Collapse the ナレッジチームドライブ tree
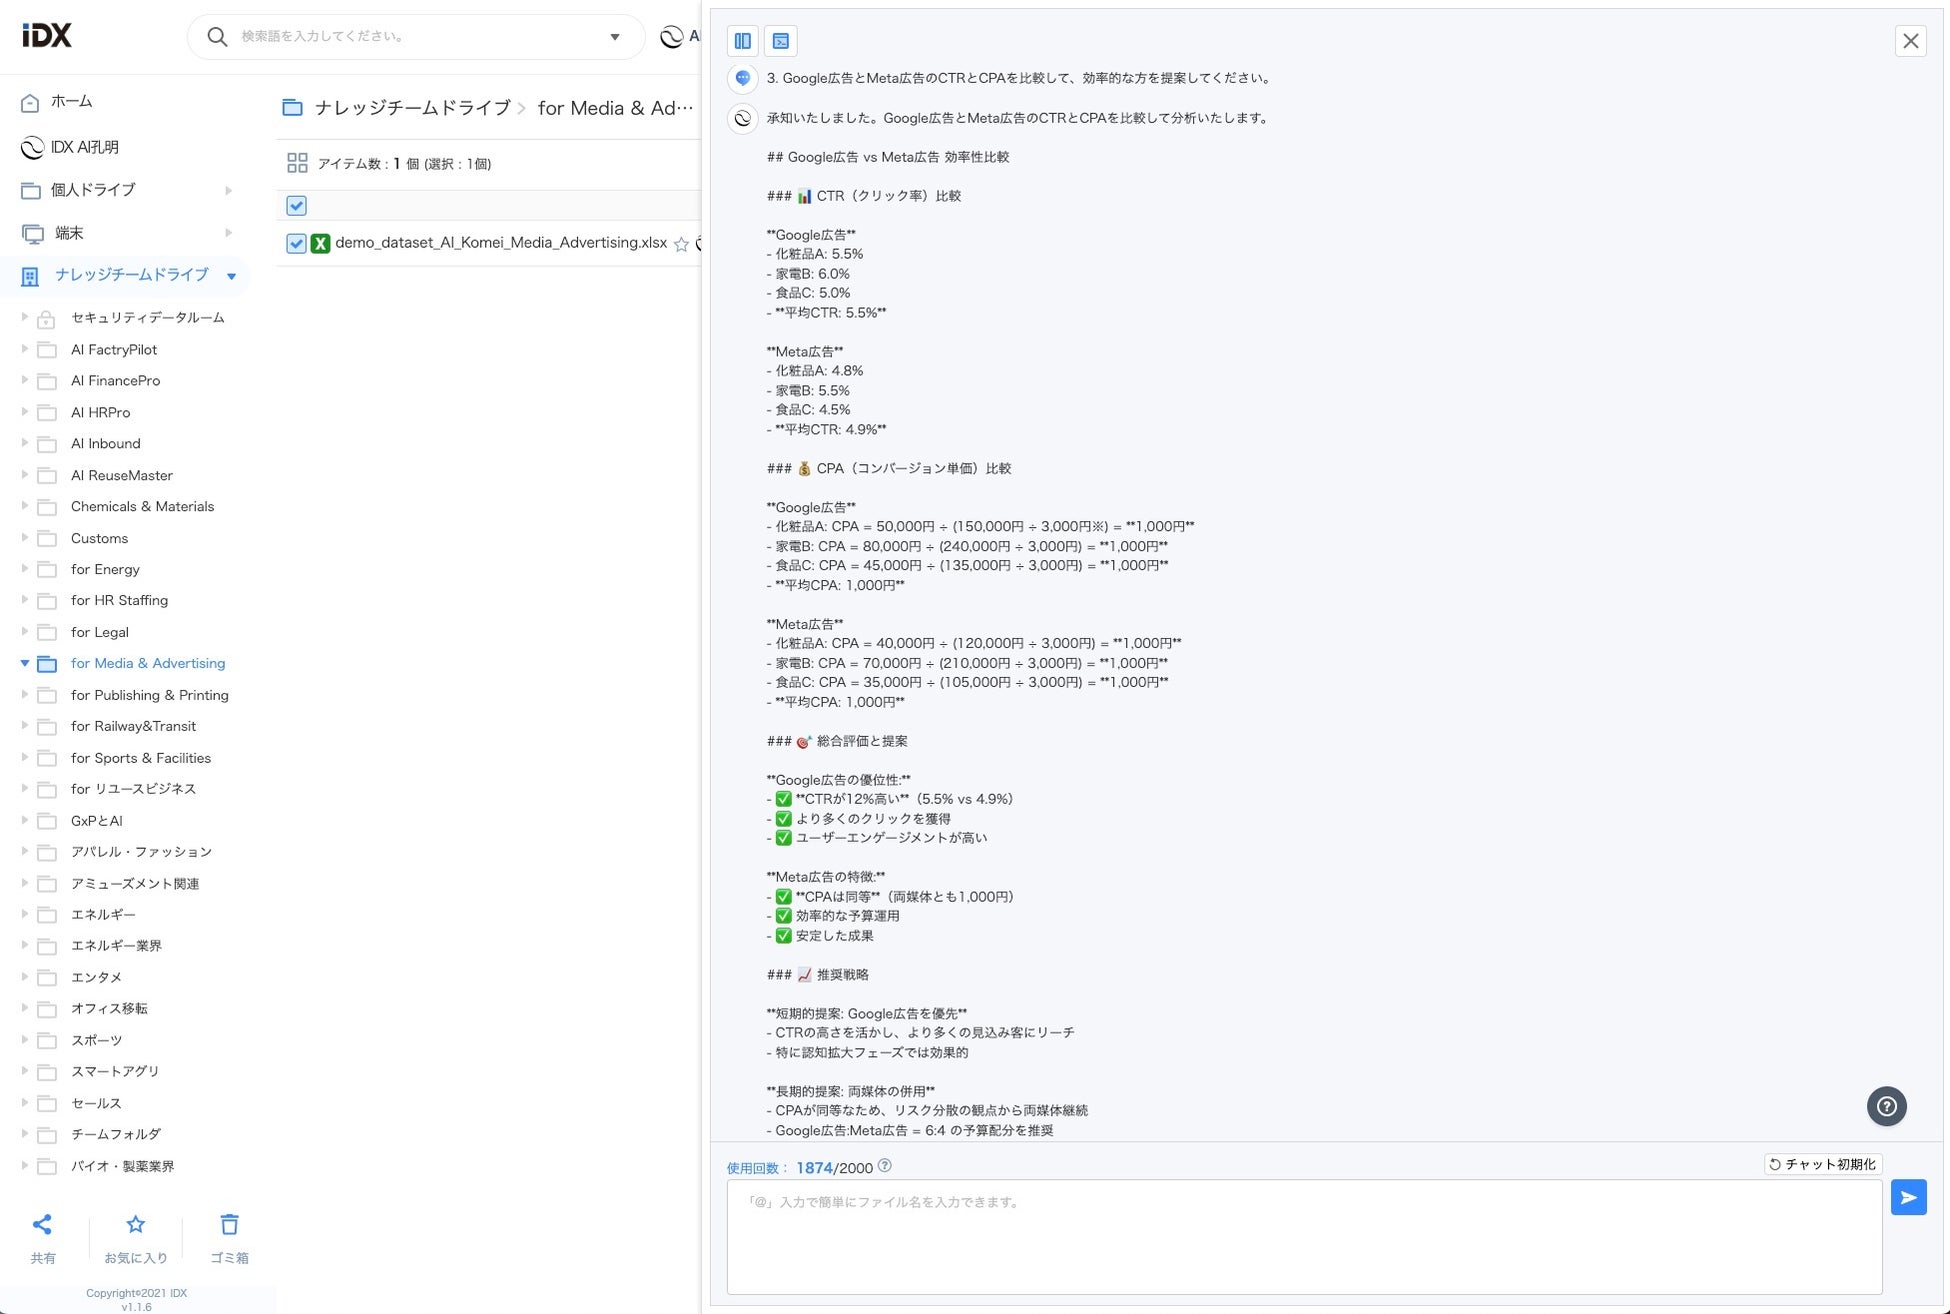This screenshot has height=1314, width=1950. click(x=231, y=276)
